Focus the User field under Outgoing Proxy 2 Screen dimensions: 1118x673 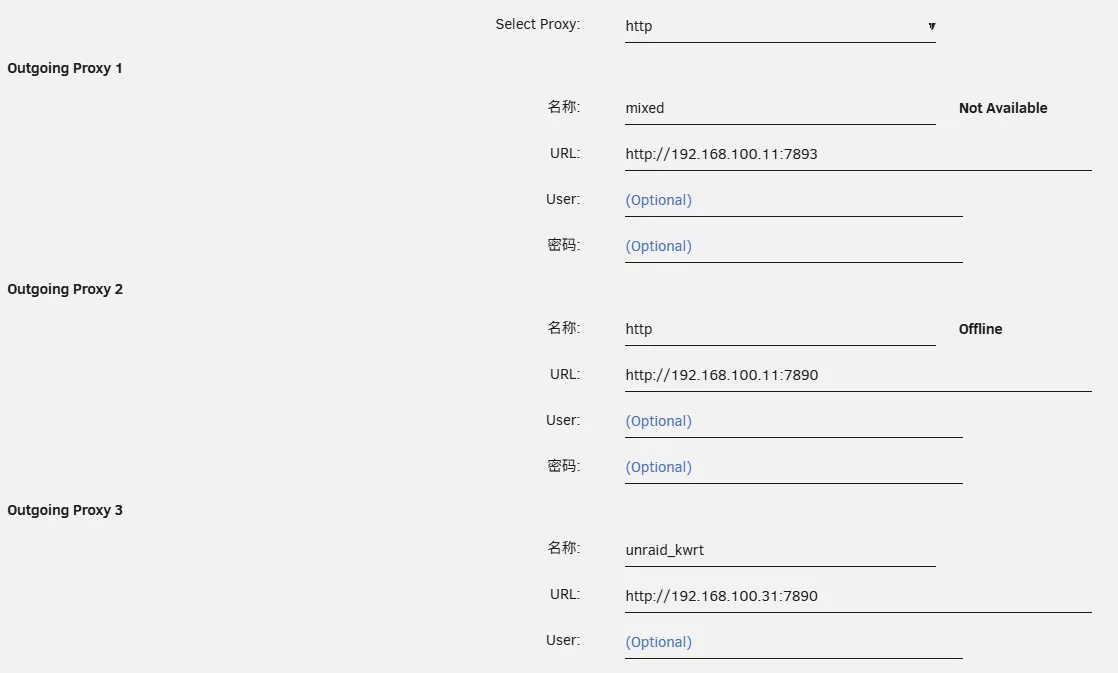[x=793, y=421]
